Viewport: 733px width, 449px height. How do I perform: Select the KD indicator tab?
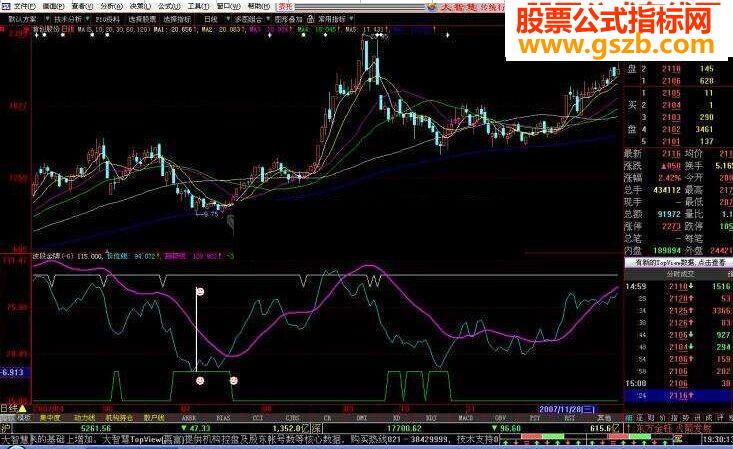[396, 418]
